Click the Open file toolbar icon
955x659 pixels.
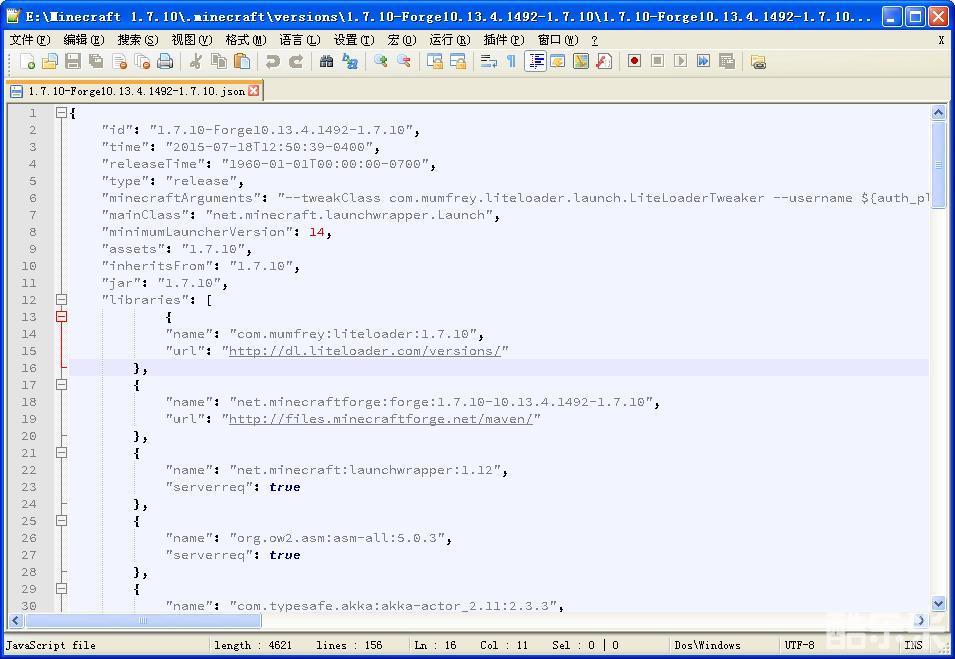[50, 62]
